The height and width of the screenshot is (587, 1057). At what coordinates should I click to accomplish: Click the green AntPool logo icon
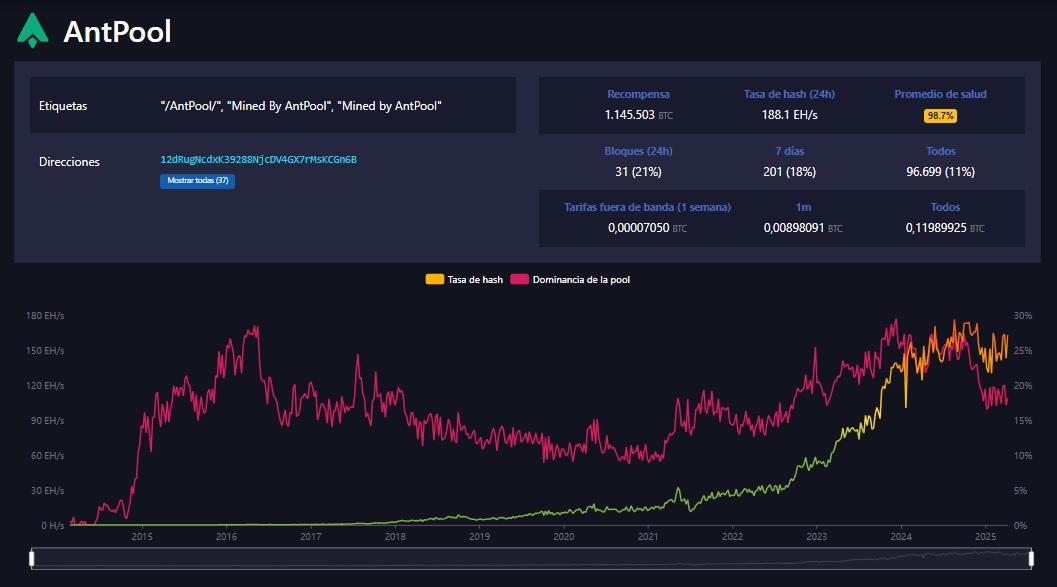33,31
